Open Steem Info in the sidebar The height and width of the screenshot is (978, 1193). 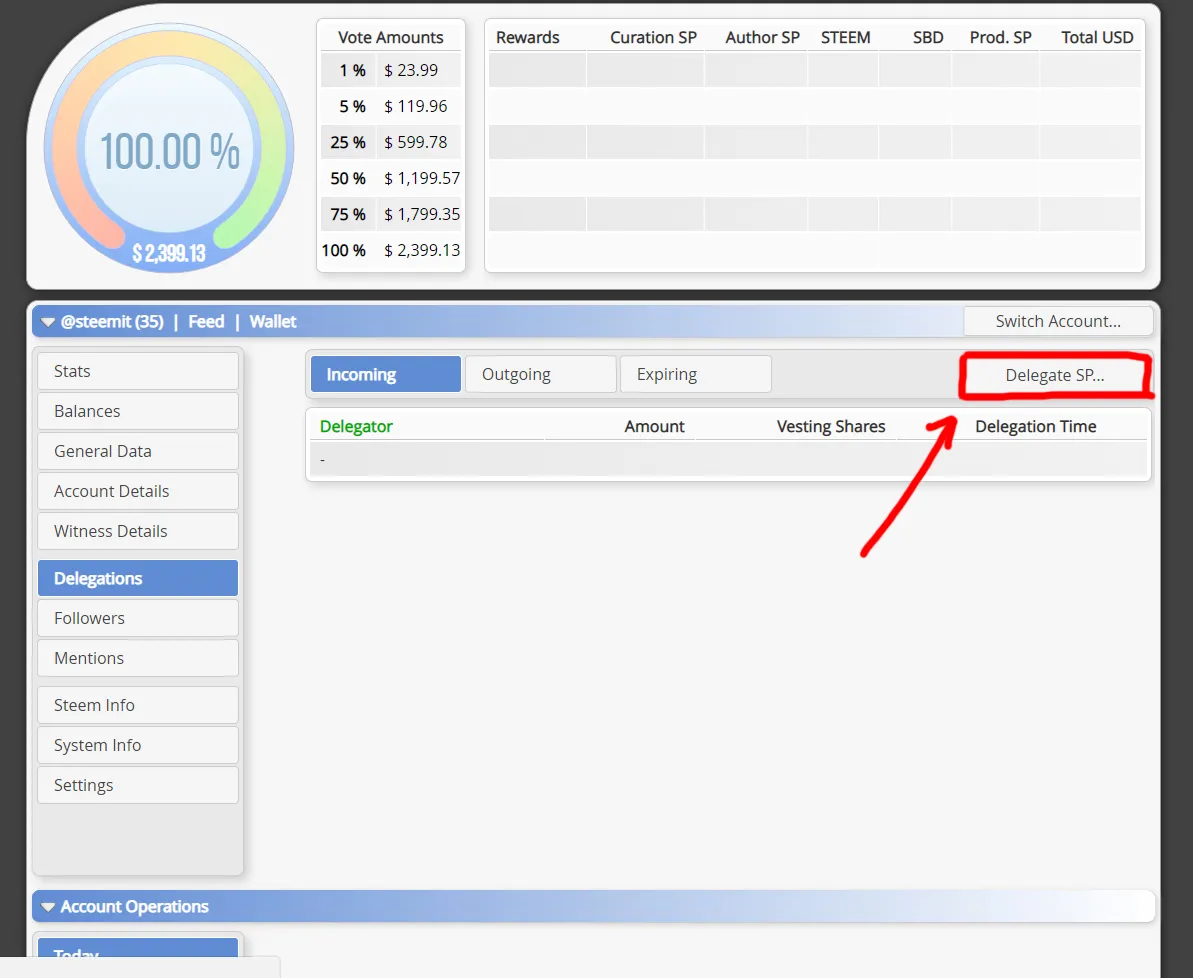[138, 706]
